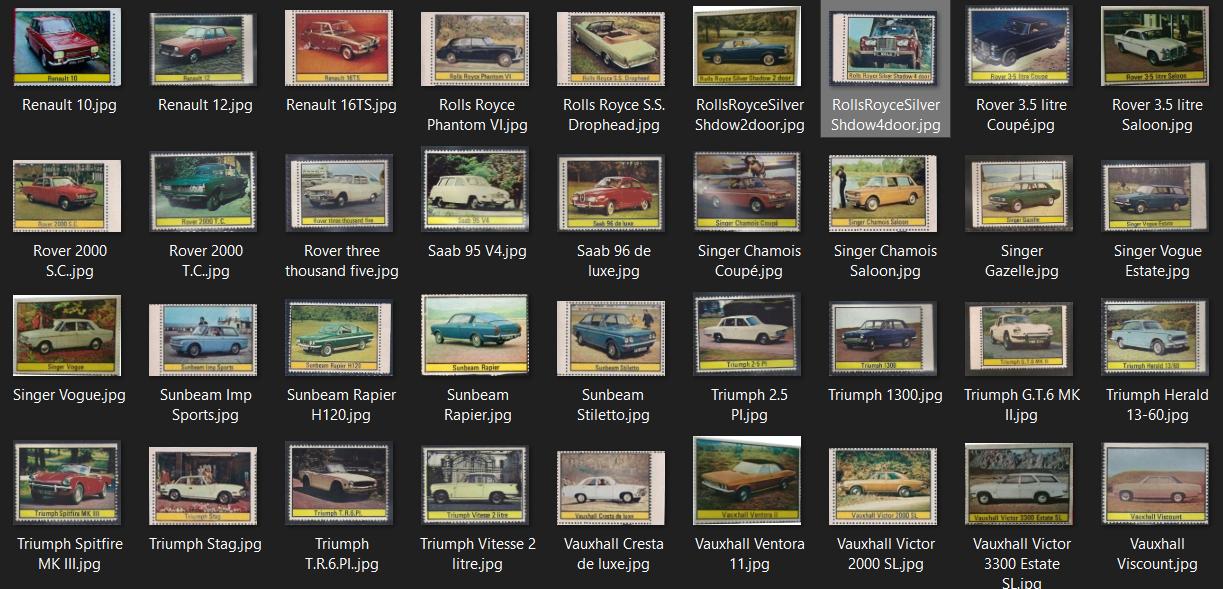1223x589 pixels.
Task: Select the Singer Vogue.jpg thumbnail
Action: click(67, 335)
